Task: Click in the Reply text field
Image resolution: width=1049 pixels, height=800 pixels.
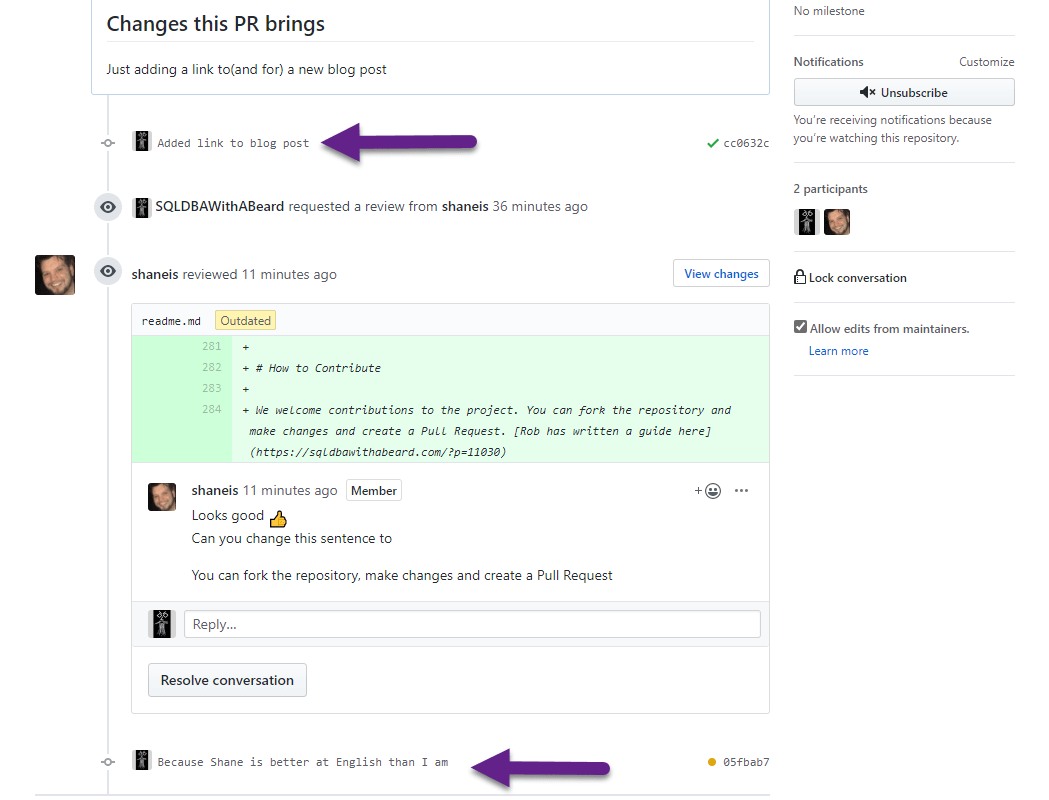Action: tap(472, 624)
